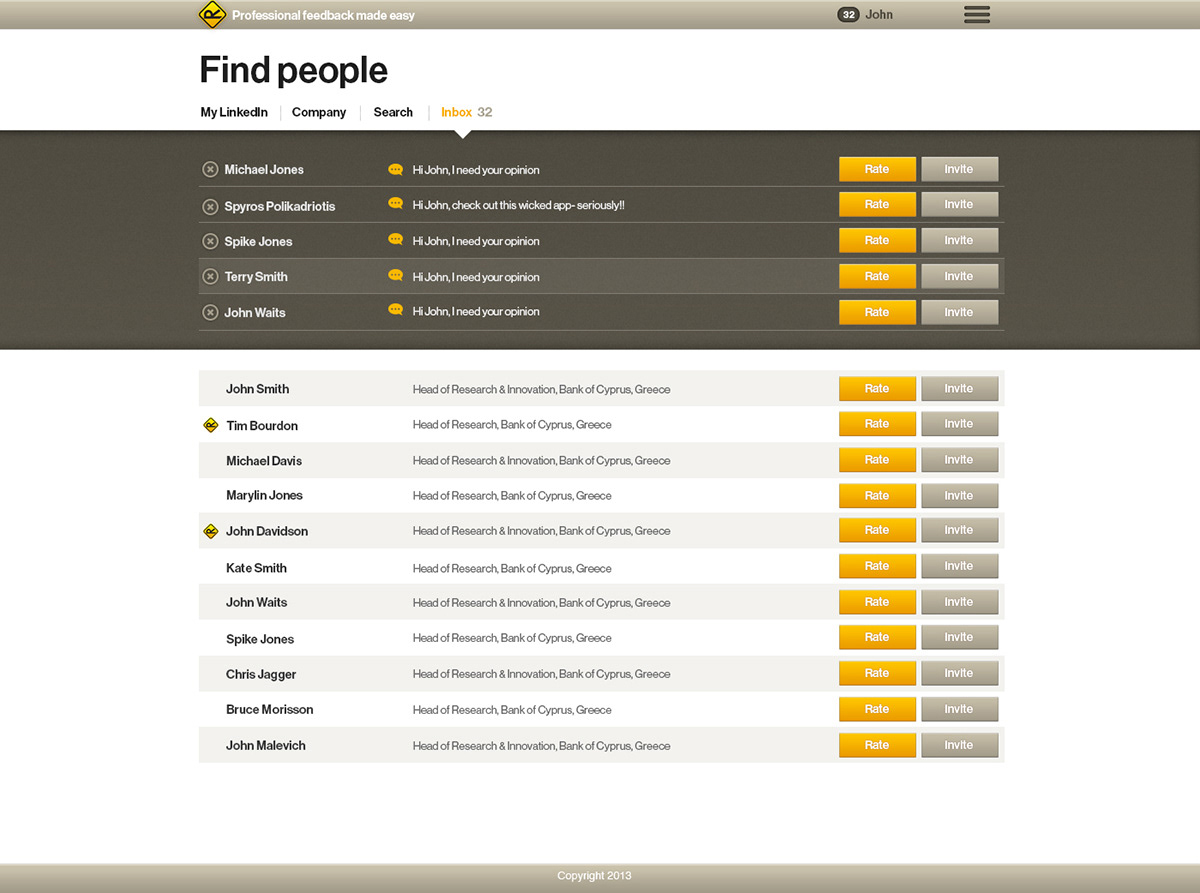Viewport: 1200px width, 893px height.
Task: Rate Michael Davis
Action: tap(877, 460)
